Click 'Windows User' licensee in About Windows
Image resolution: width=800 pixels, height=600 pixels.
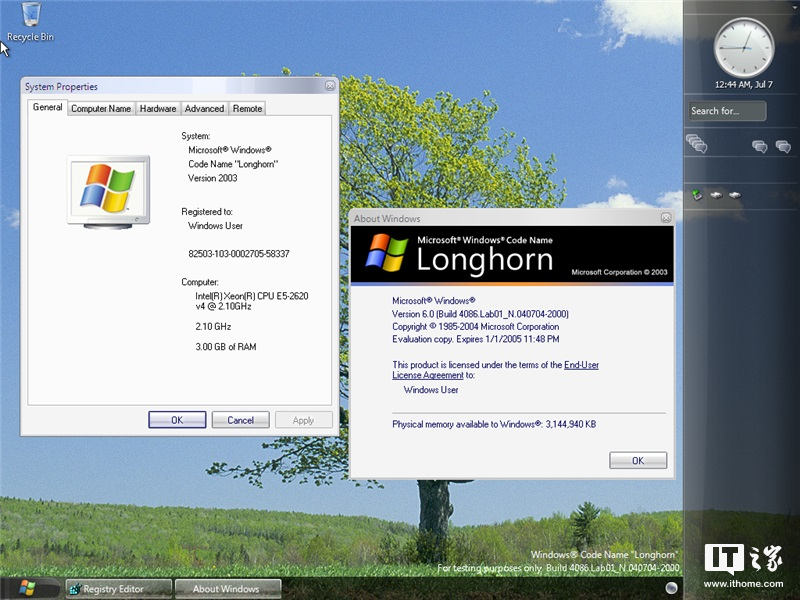pos(431,390)
